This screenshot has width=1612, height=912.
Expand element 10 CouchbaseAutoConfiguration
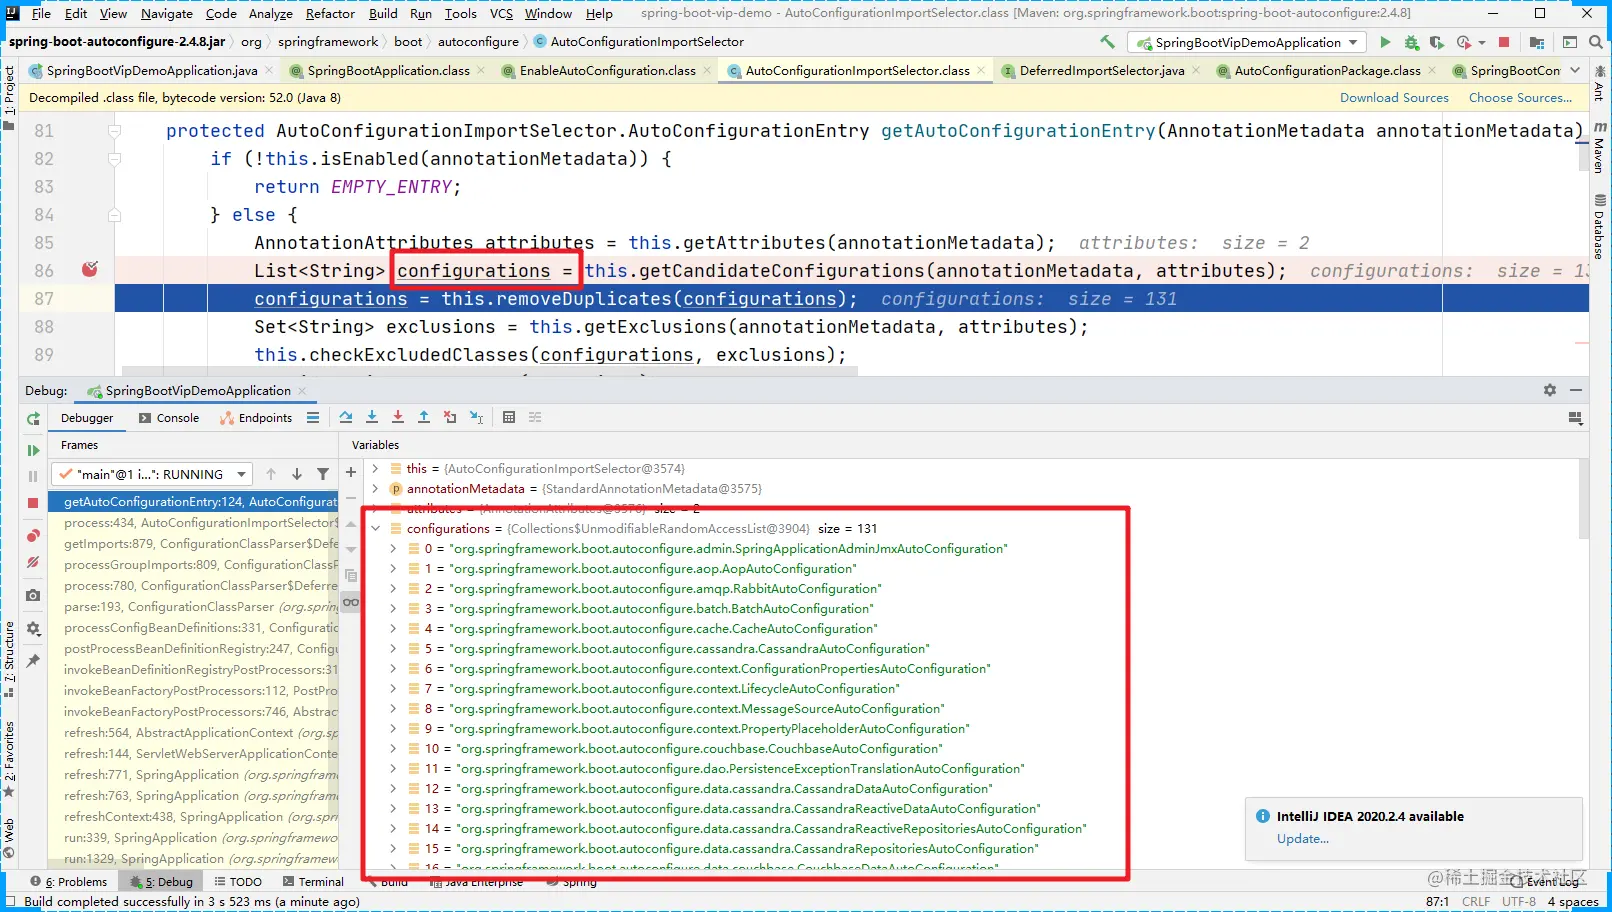[393, 748]
